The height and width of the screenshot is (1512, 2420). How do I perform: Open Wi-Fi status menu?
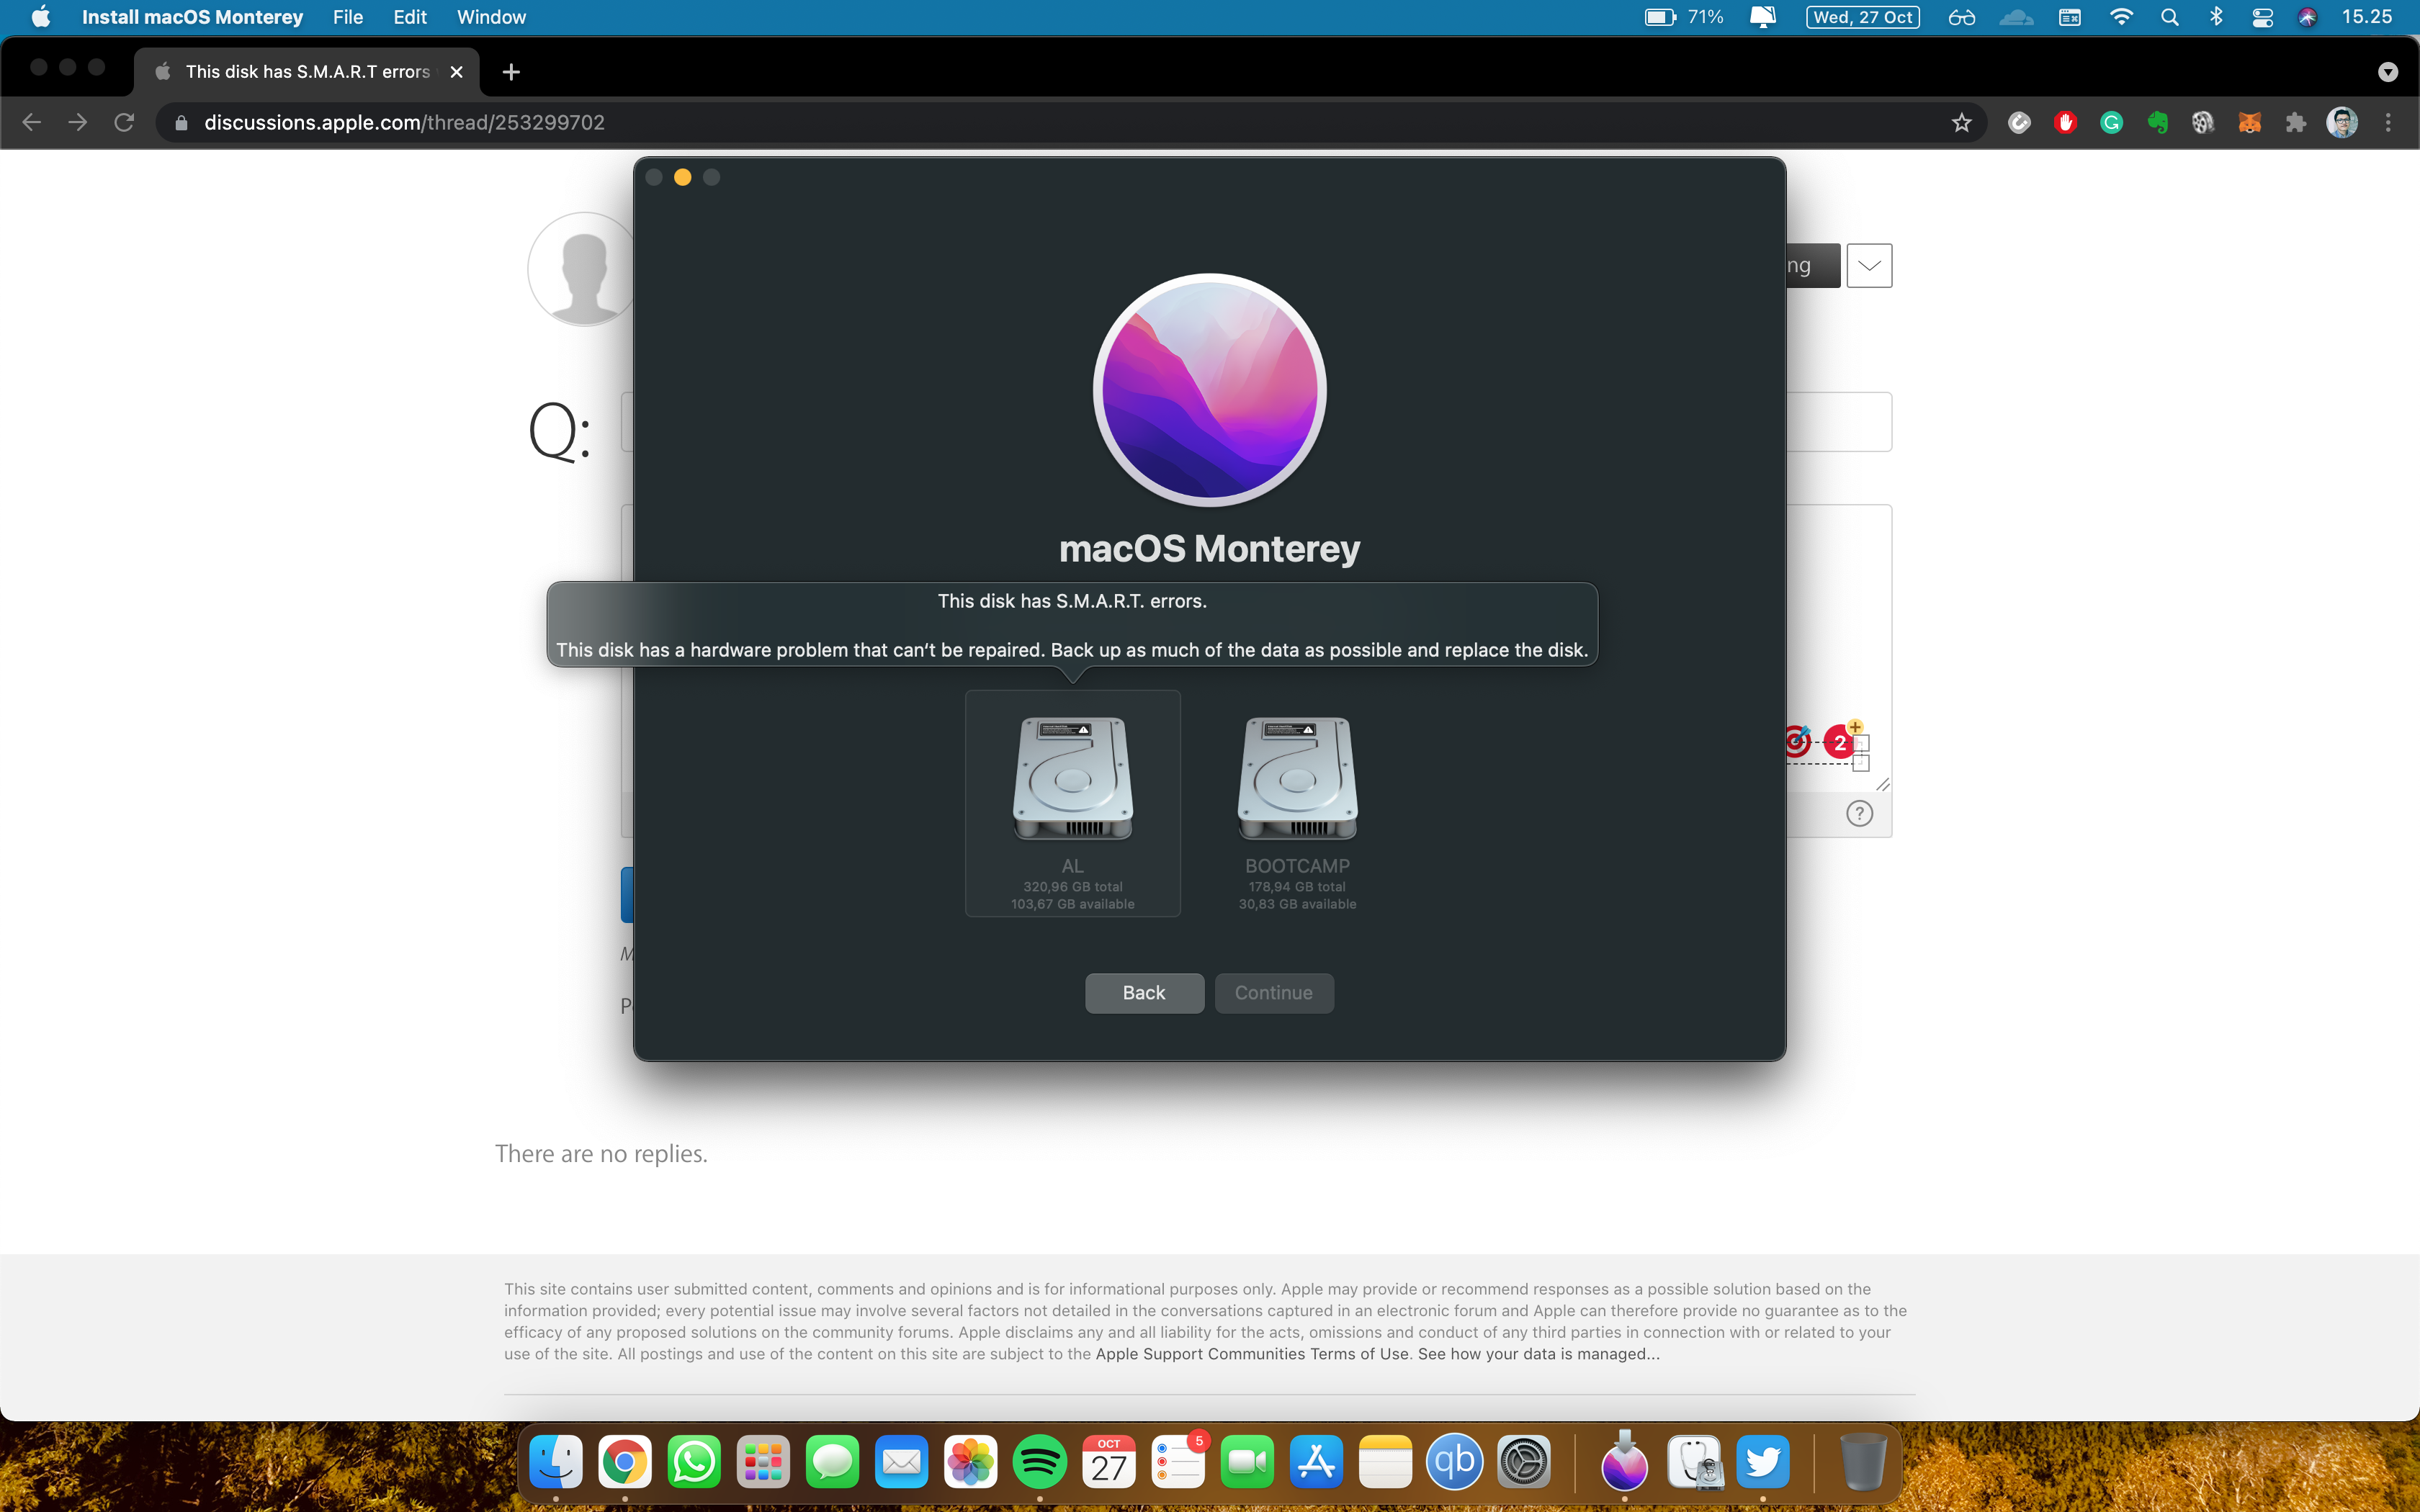click(2121, 17)
